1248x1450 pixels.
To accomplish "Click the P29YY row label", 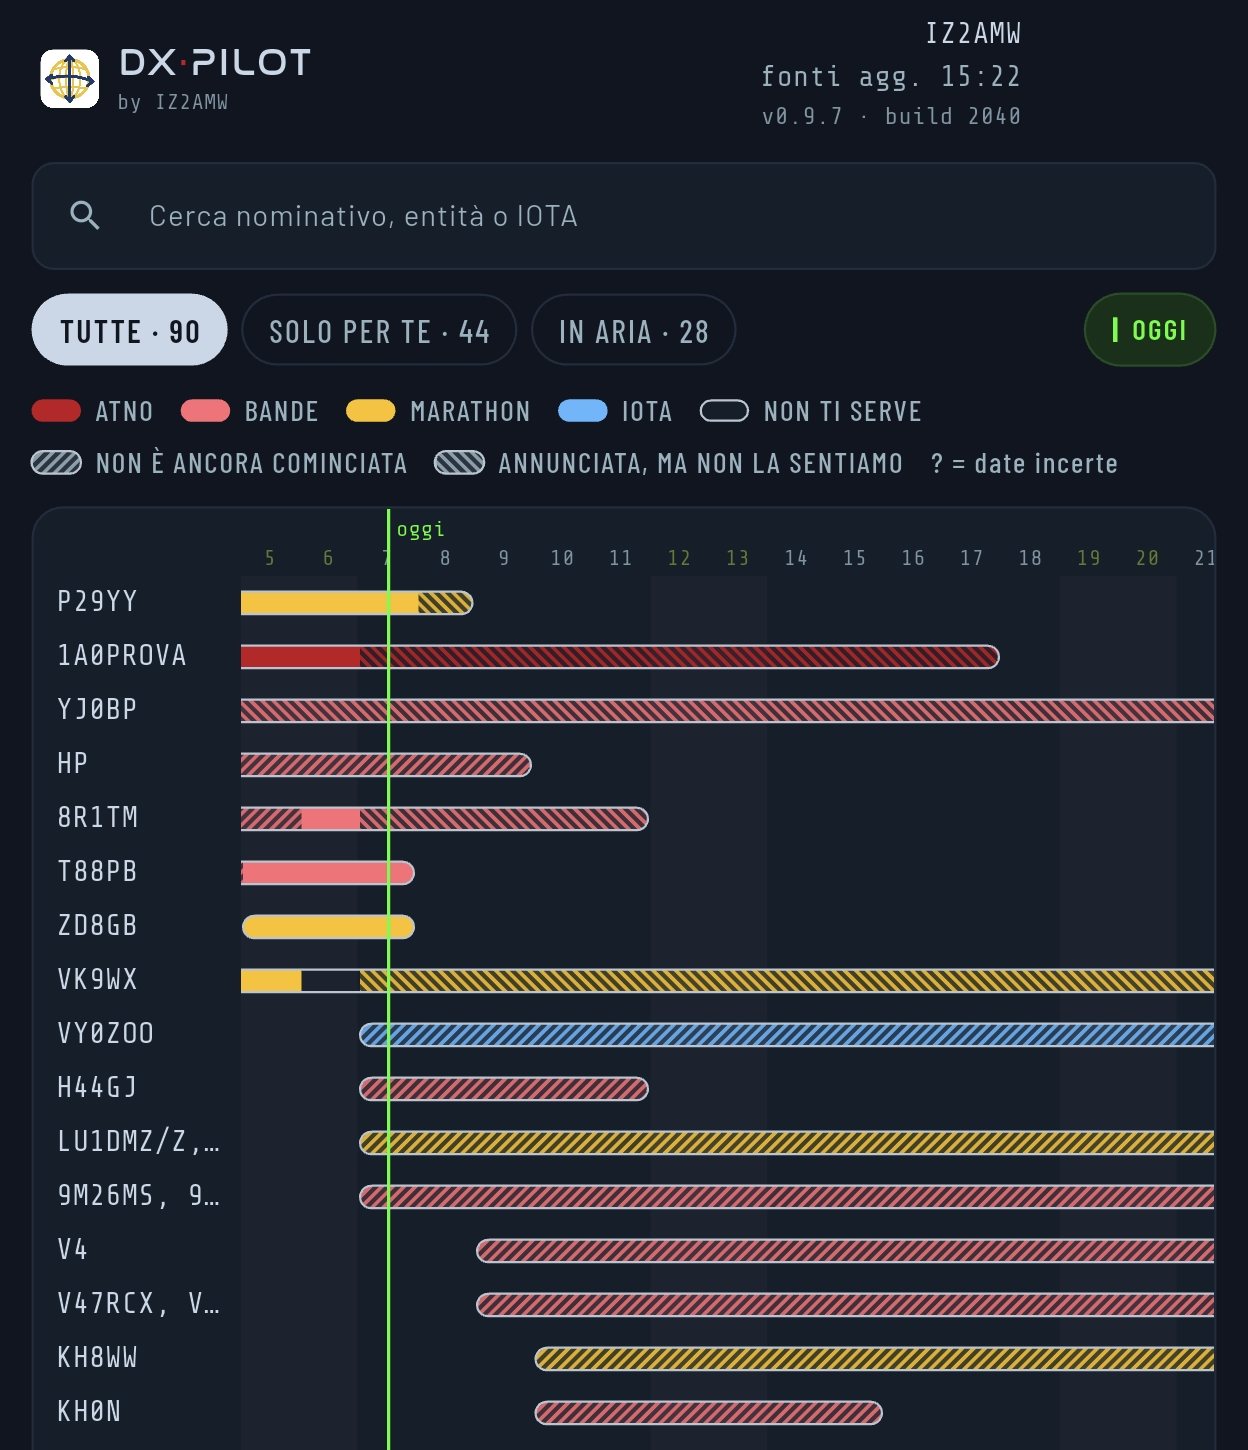I will [x=97, y=602].
